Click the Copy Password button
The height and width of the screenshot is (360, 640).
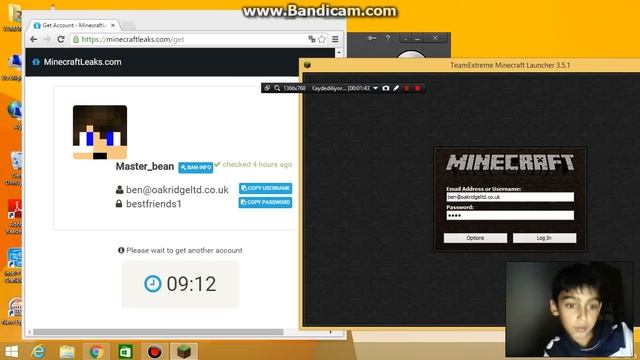(x=265, y=202)
